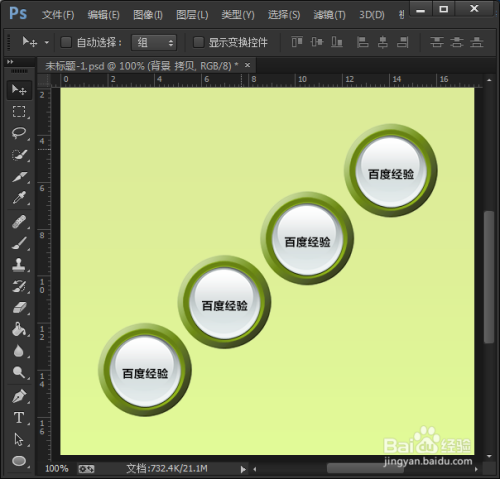The height and width of the screenshot is (479, 500).
Task: Enable the 显示变换控件 checkbox
Action: point(199,42)
